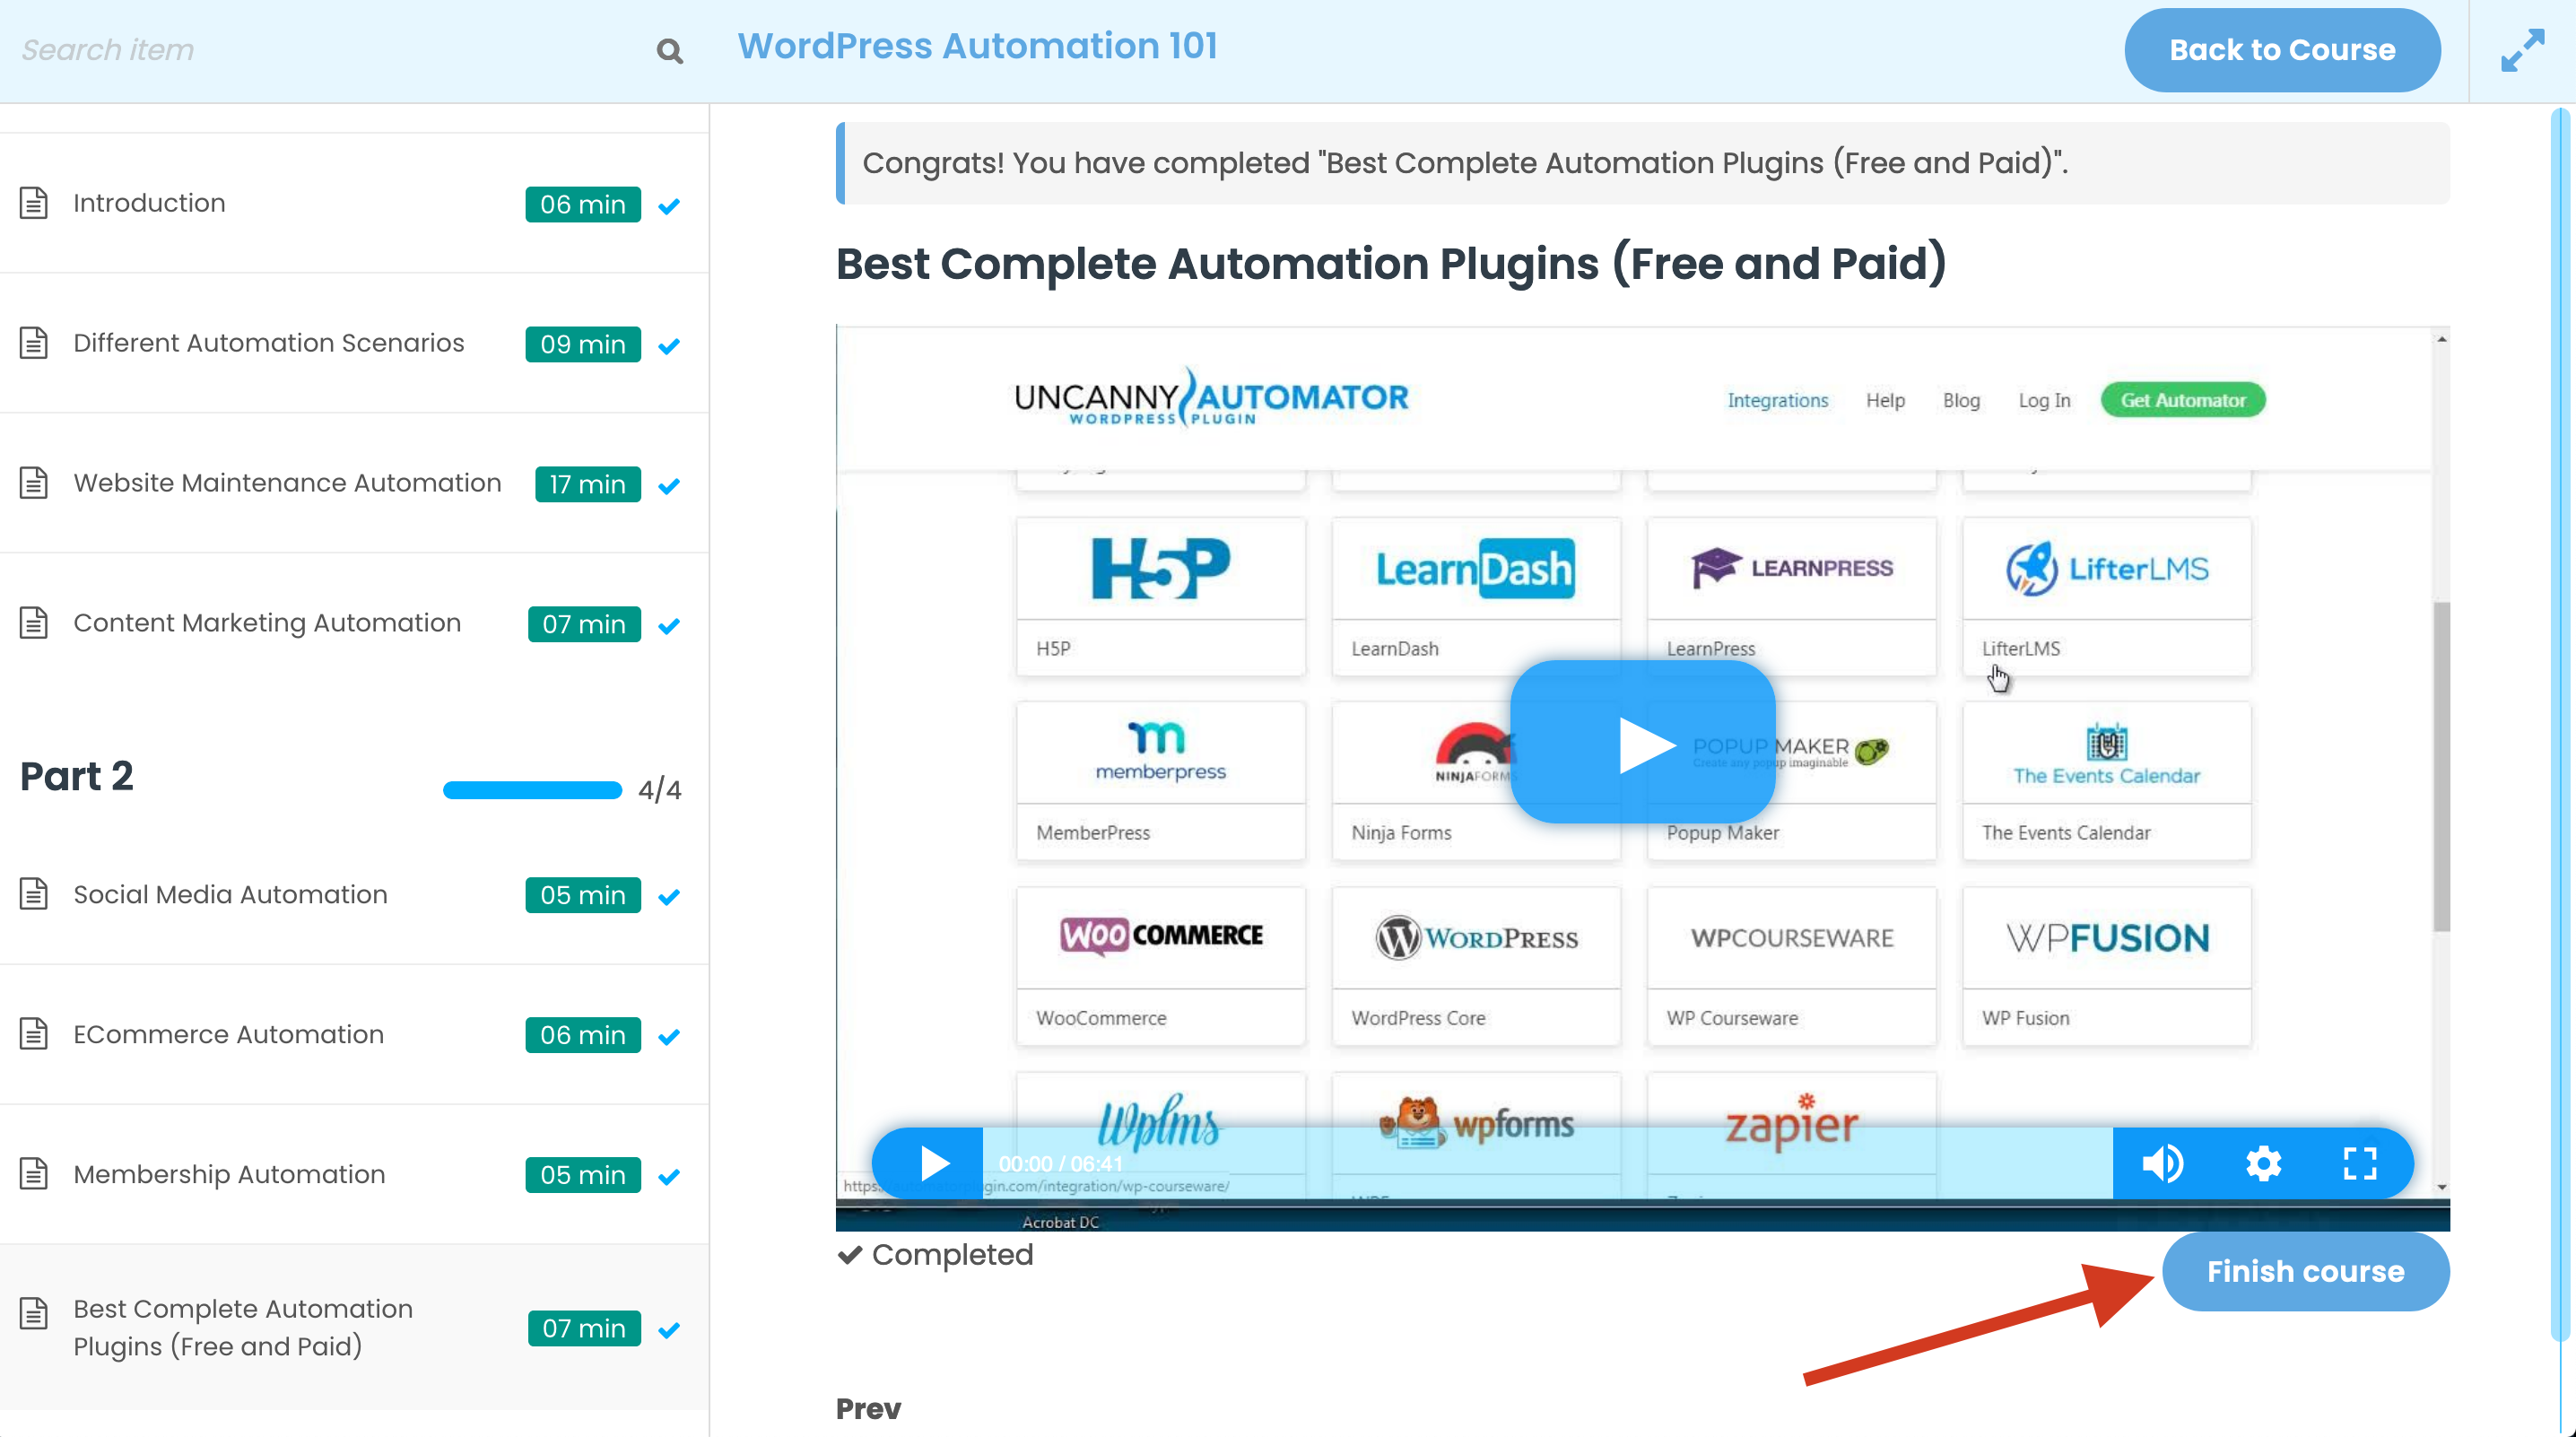Click the 00:00 / 06:41 video time display
2576x1437 pixels.
[1060, 1164]
